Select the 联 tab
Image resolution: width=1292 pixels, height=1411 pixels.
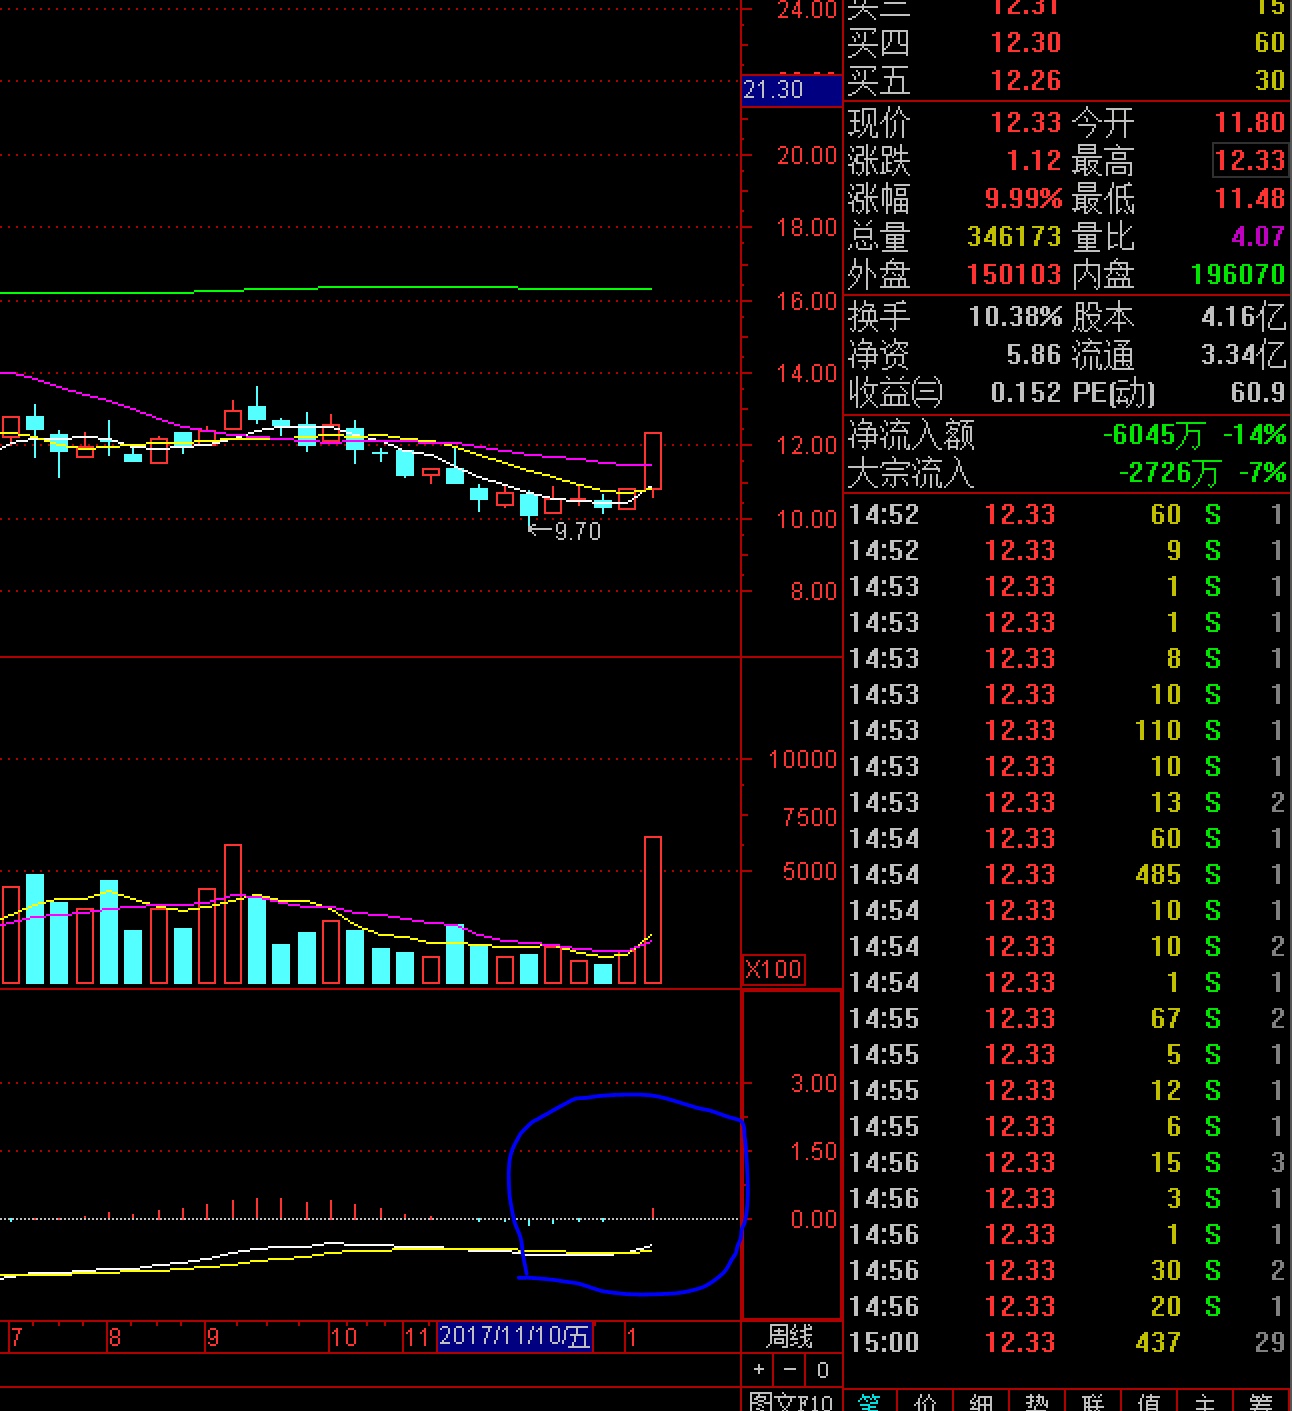click(1093, 1401)
